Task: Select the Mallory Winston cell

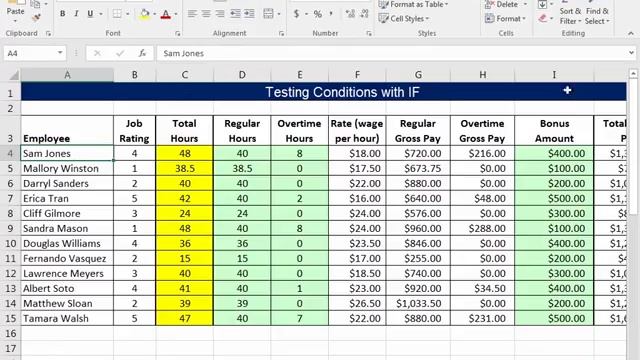Action: pos(67,169)
